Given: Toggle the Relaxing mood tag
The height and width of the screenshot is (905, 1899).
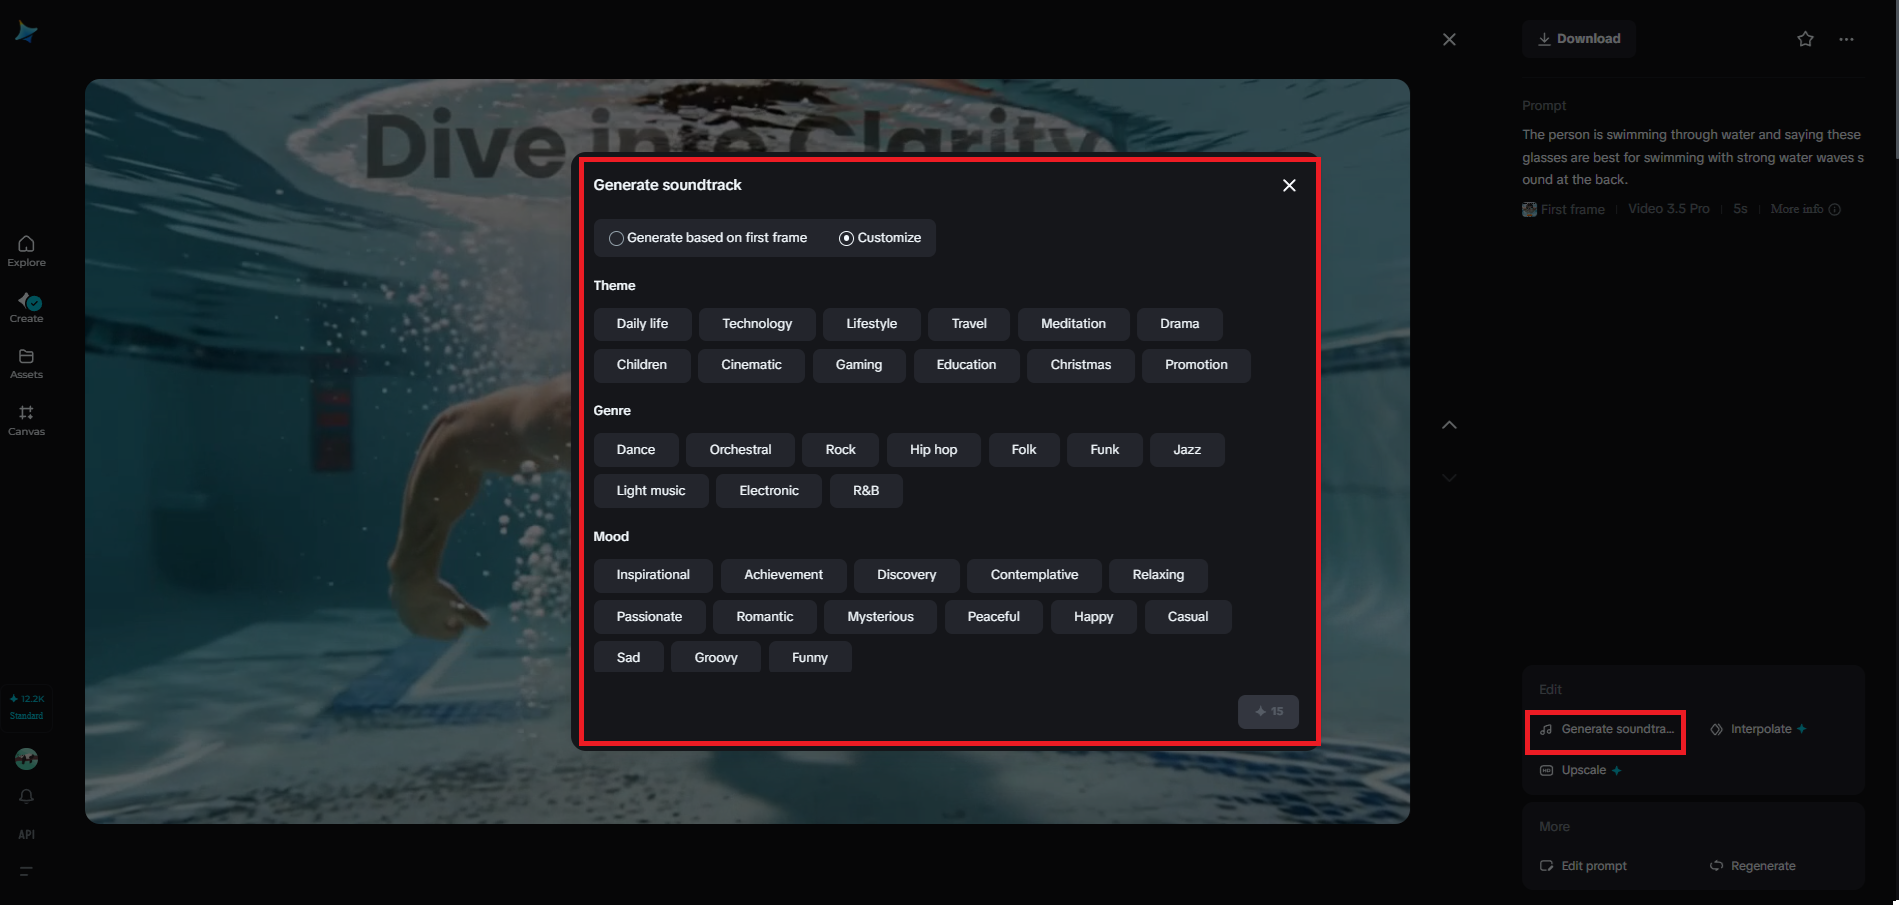Looking at the screenshot, I should 1157,575.
